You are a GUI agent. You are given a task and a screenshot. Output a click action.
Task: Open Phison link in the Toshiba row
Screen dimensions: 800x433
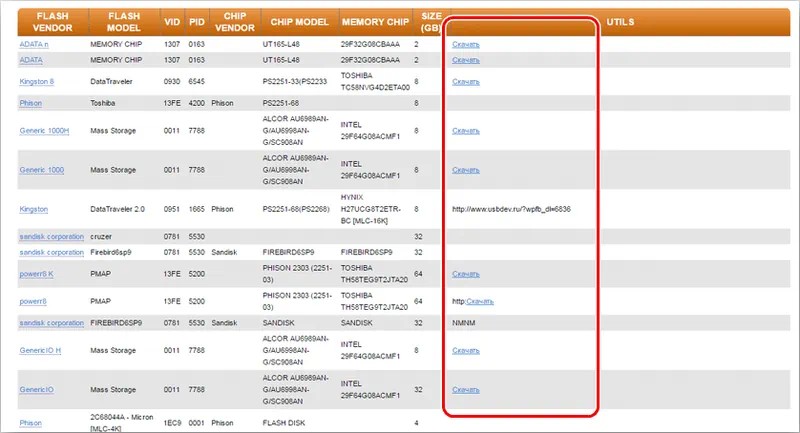(31, 103)
